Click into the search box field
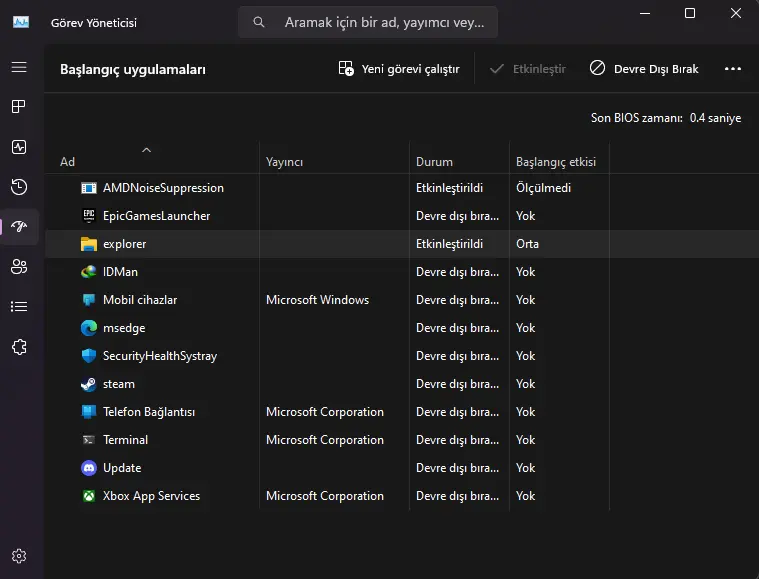This screenshot has width=759, height=579. 368,22
